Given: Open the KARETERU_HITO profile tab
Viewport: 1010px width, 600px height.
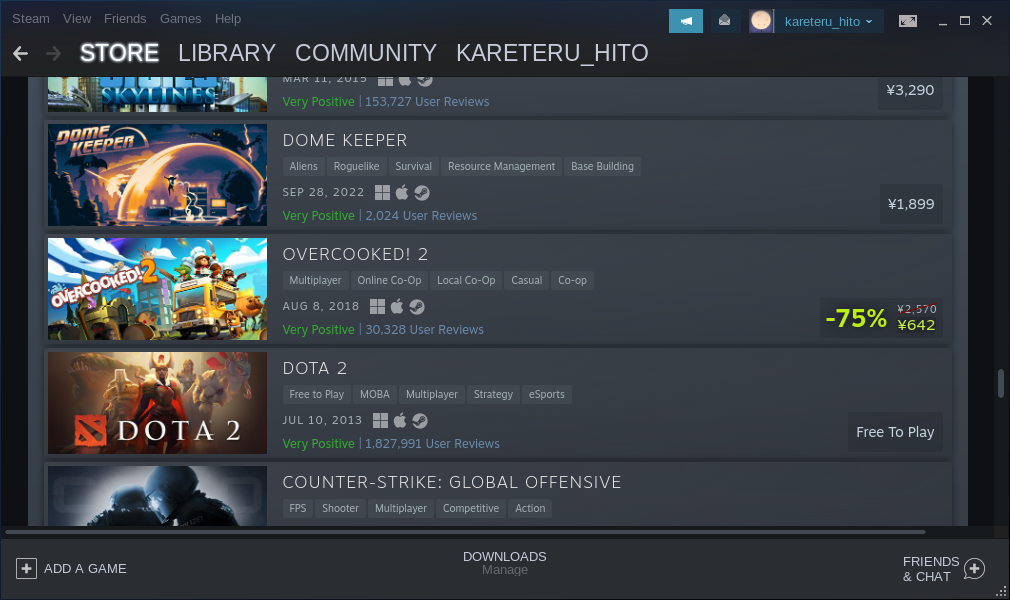Looking at the screenshot, I should 552,53.
